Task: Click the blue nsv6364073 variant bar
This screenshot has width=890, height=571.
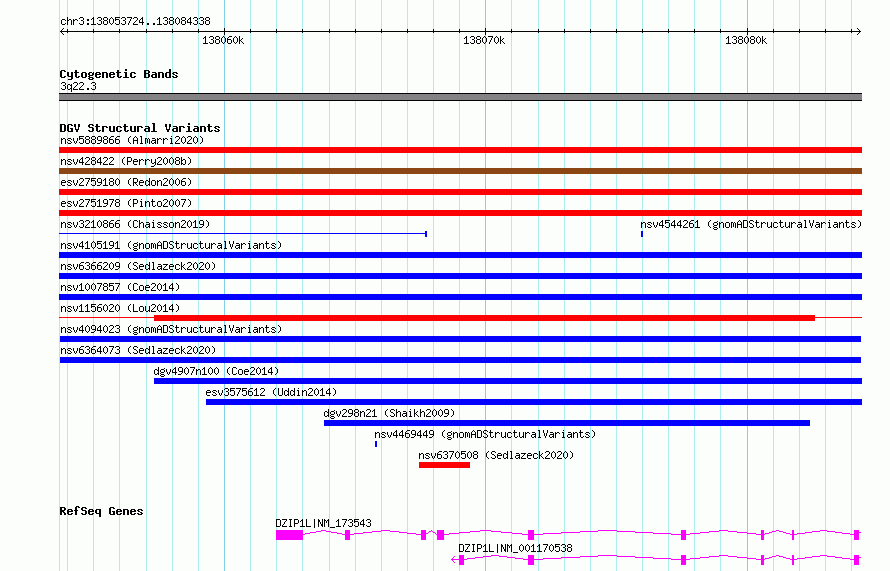Action: point(460,360)
